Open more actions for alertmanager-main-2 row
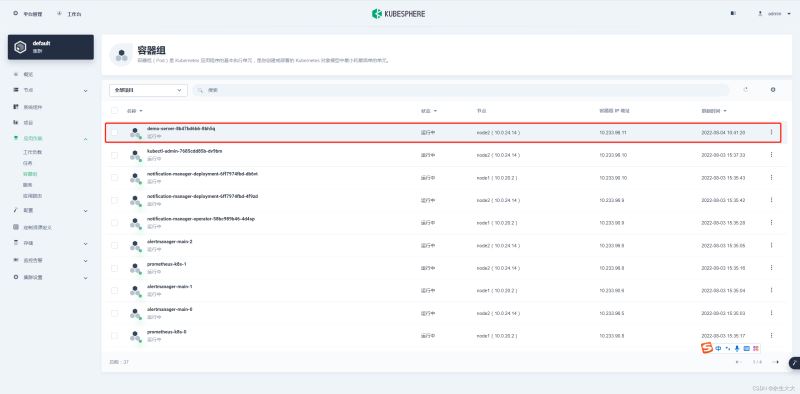Image resolution: width=800 pixels, height=394 pixels. click(x=771, y=245)
